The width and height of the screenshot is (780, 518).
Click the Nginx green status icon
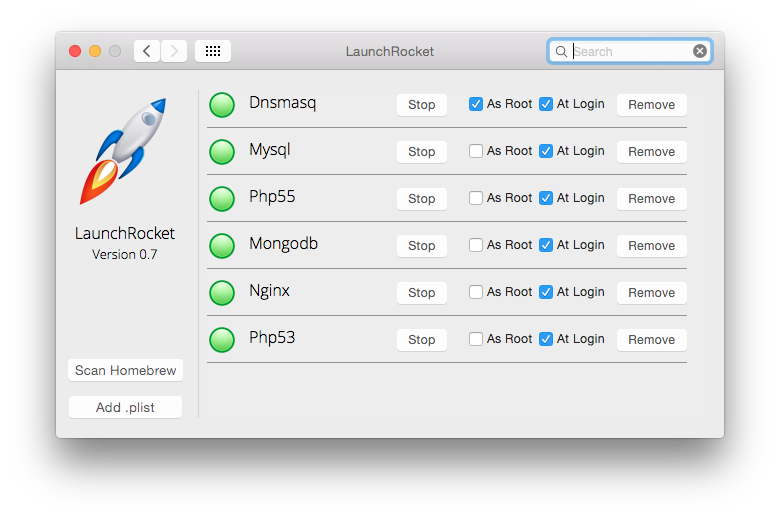[222, 292]
